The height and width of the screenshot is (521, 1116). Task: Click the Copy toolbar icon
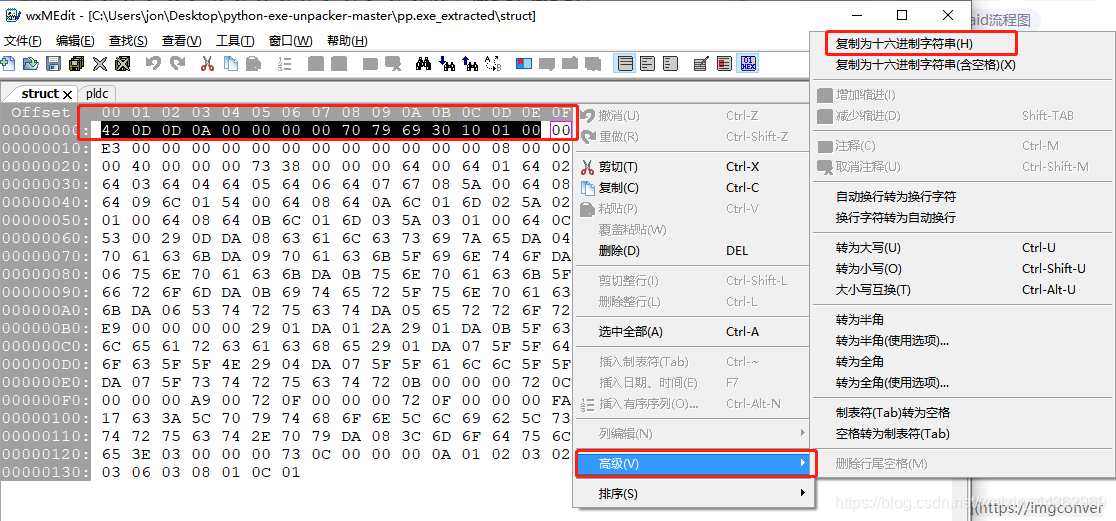tap(231, 63)
